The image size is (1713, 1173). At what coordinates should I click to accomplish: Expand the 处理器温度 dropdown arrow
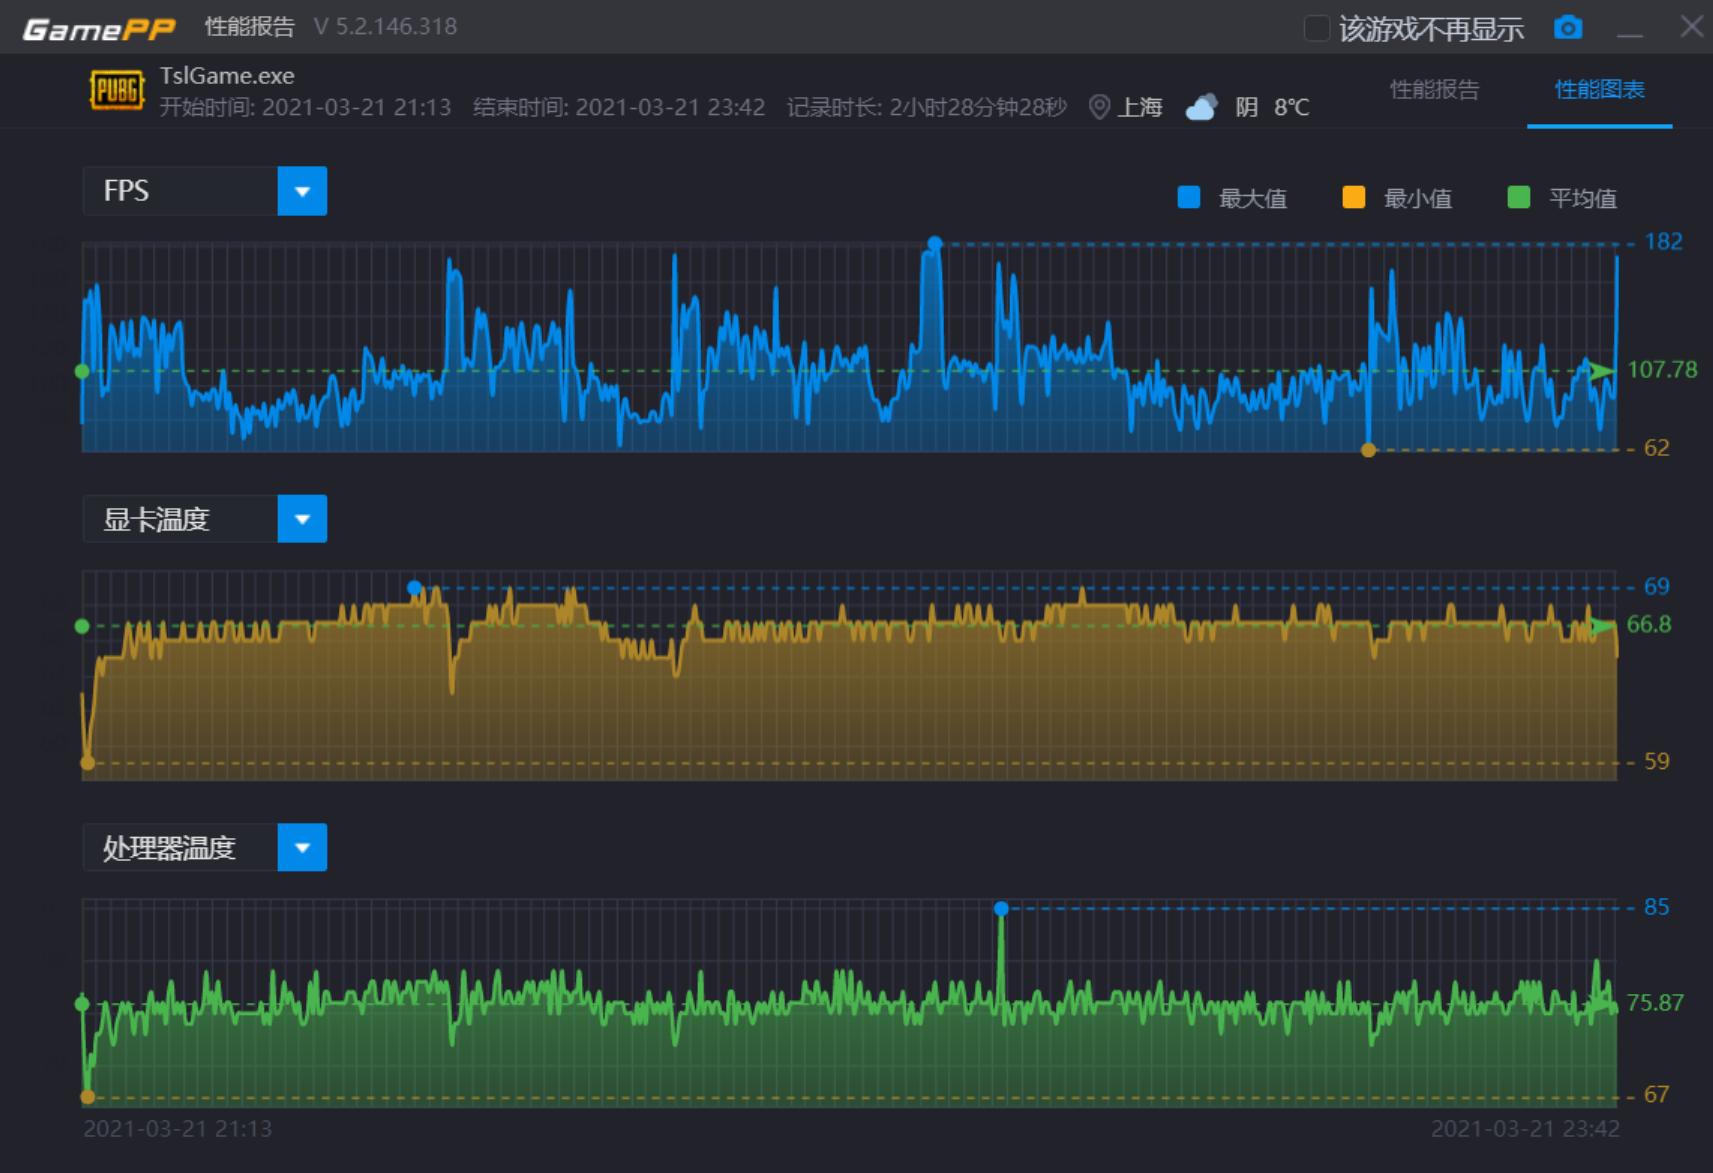(302, 848)
